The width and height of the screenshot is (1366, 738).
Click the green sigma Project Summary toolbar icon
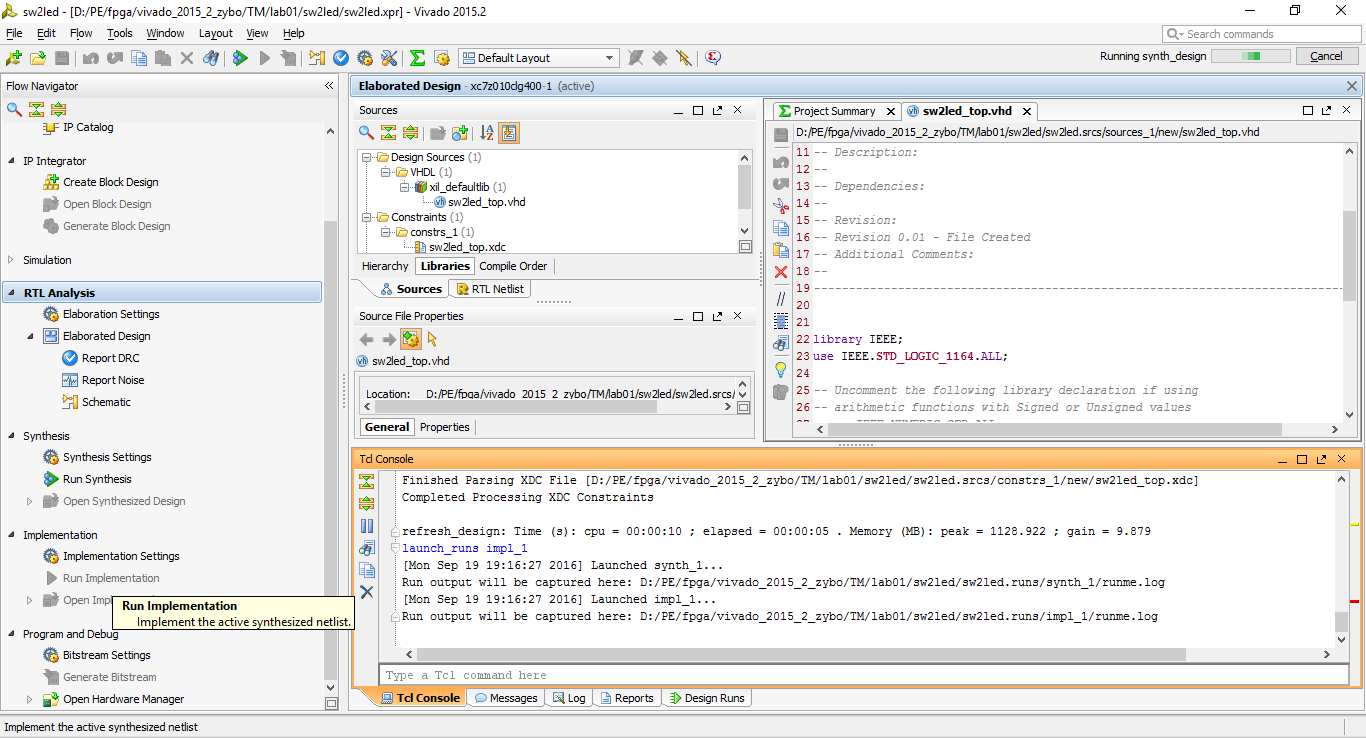tap(418, 58)
